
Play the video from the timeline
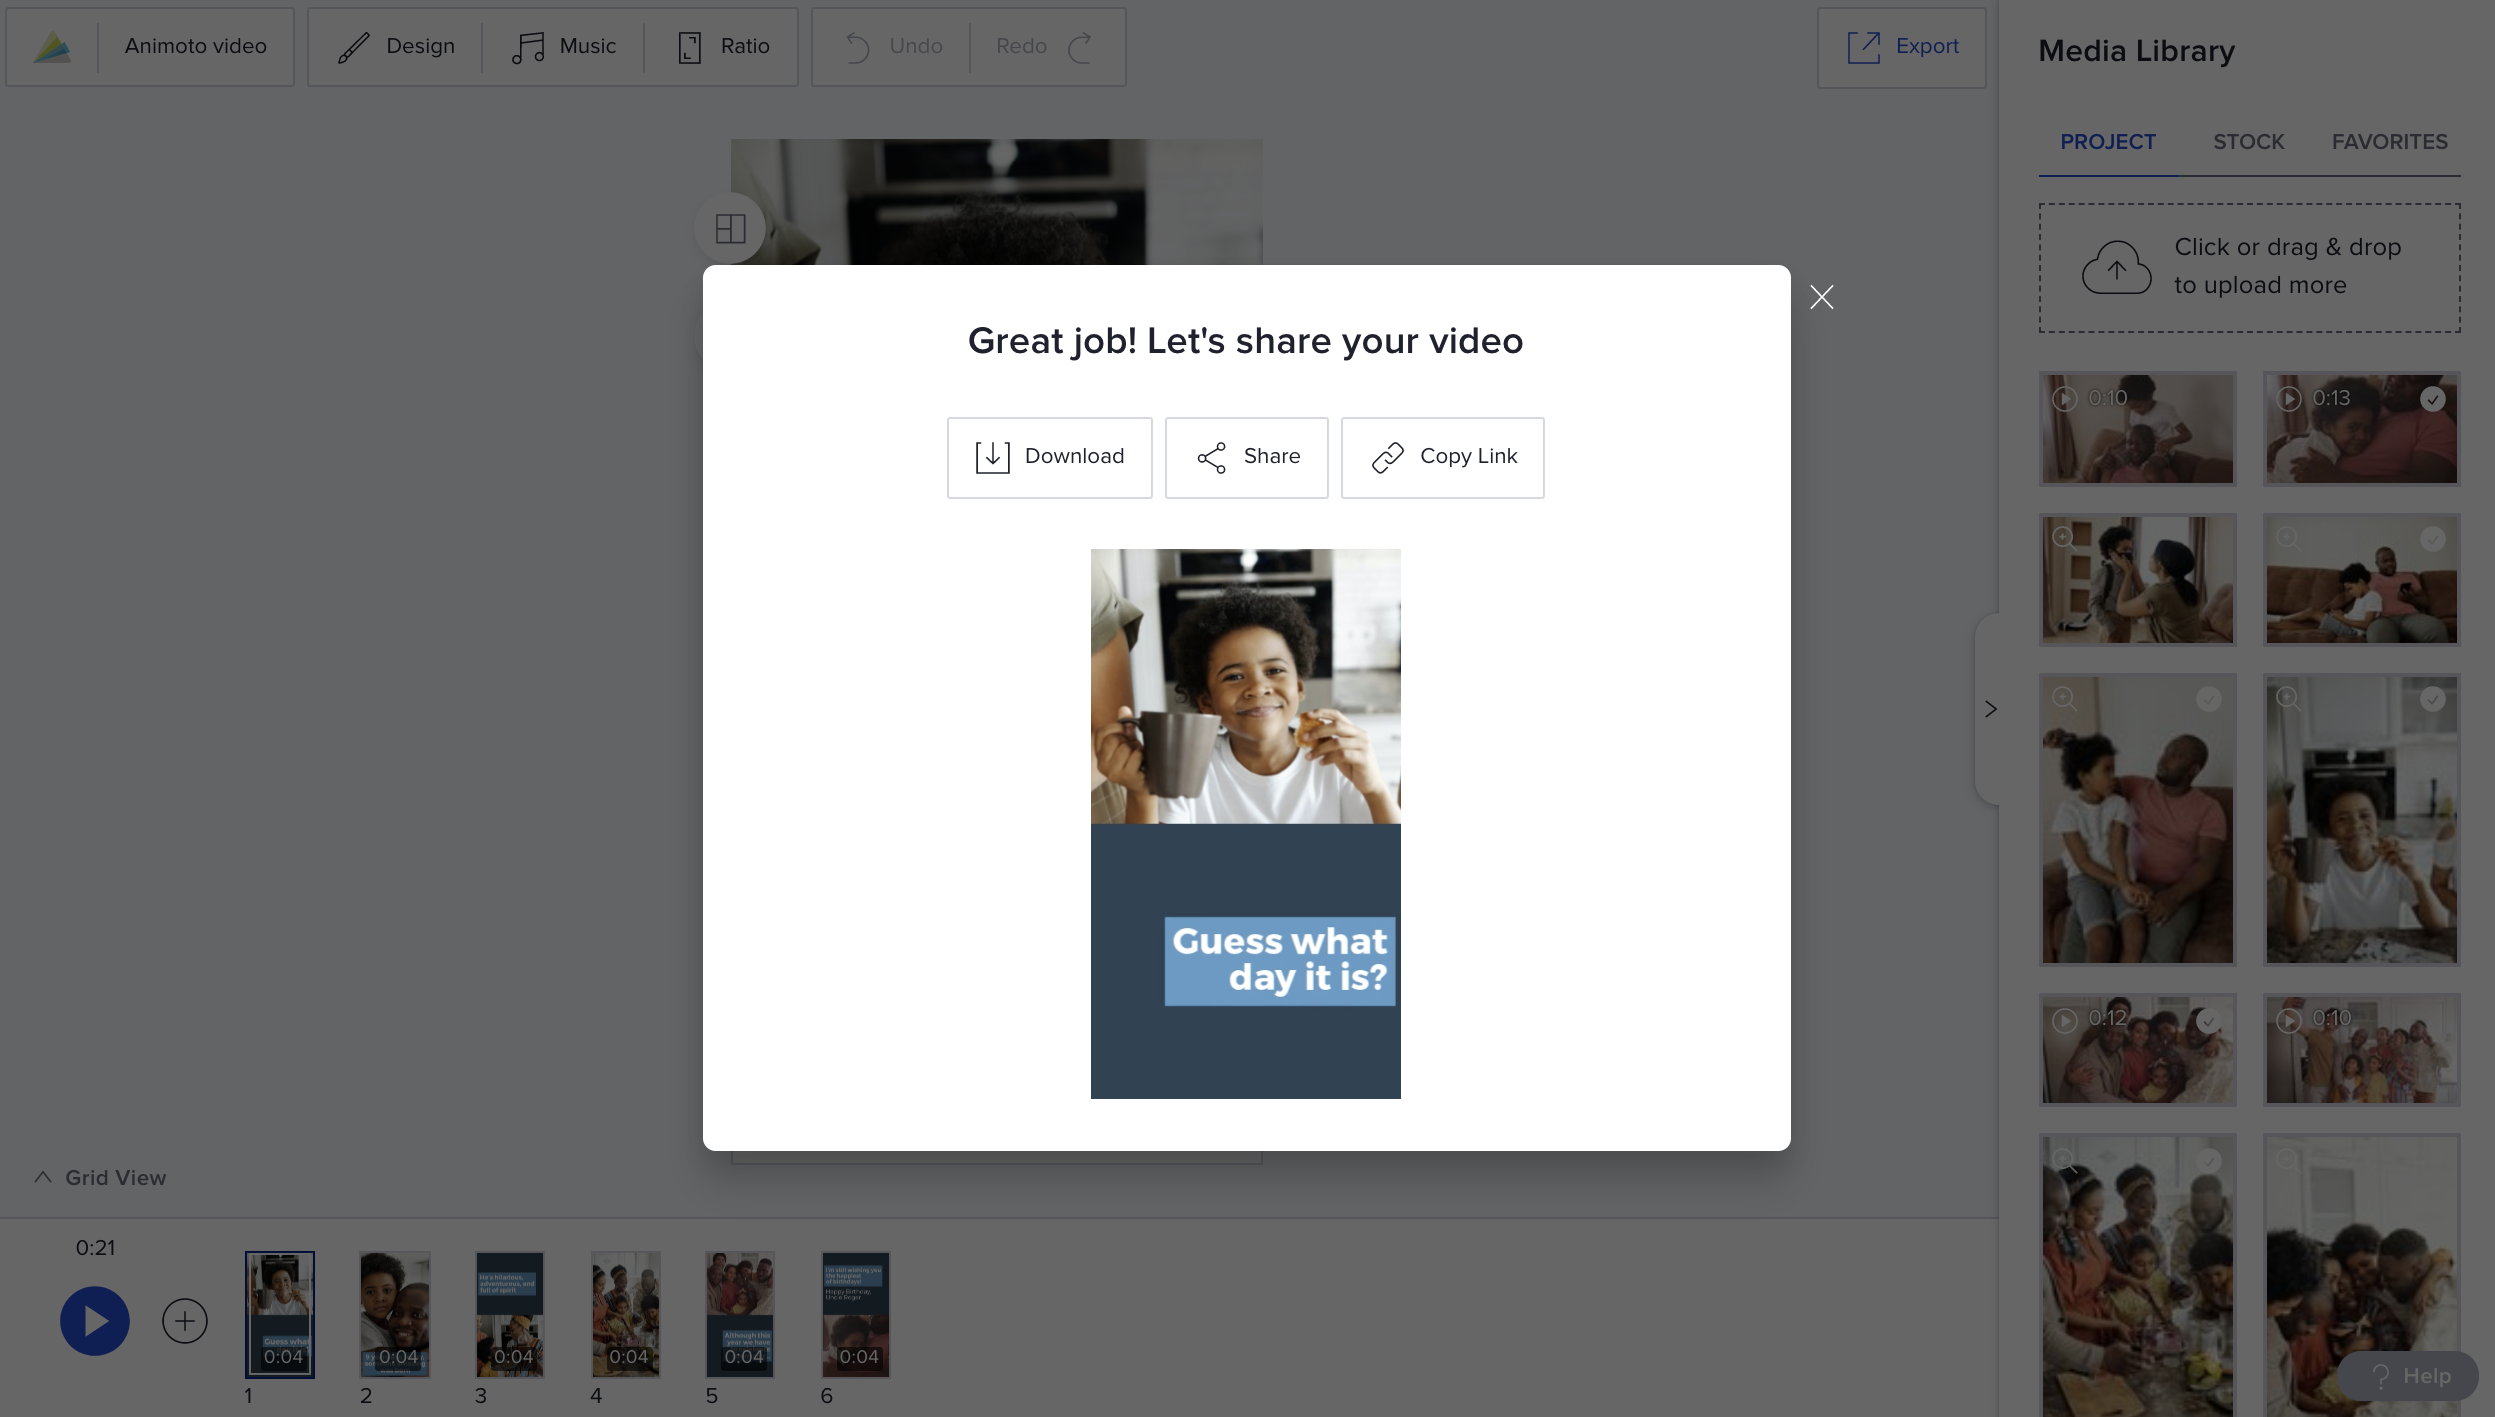[x=95, y=1321]
